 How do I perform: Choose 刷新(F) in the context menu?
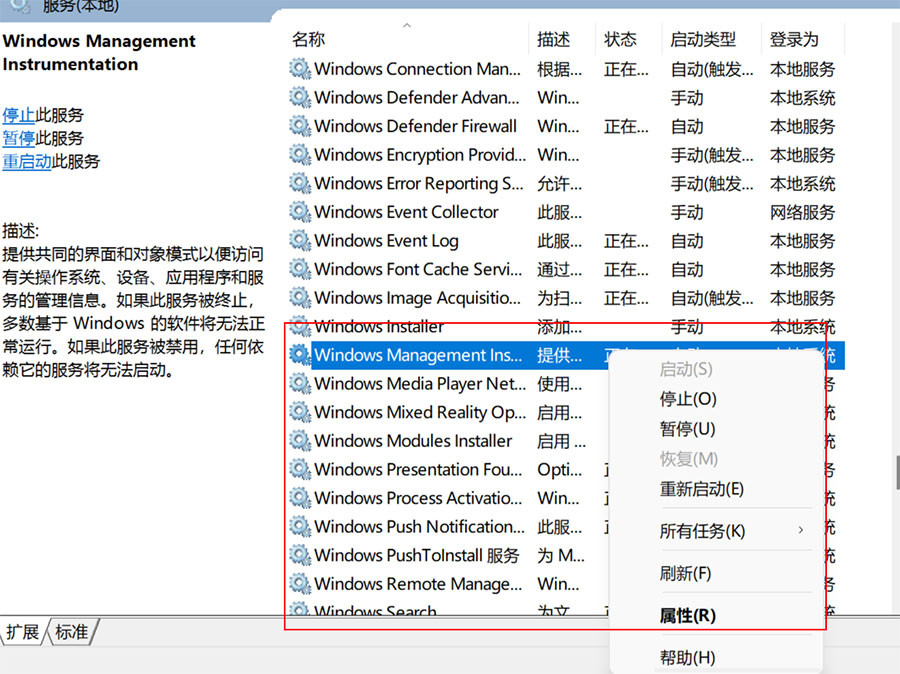coord(685,573)
